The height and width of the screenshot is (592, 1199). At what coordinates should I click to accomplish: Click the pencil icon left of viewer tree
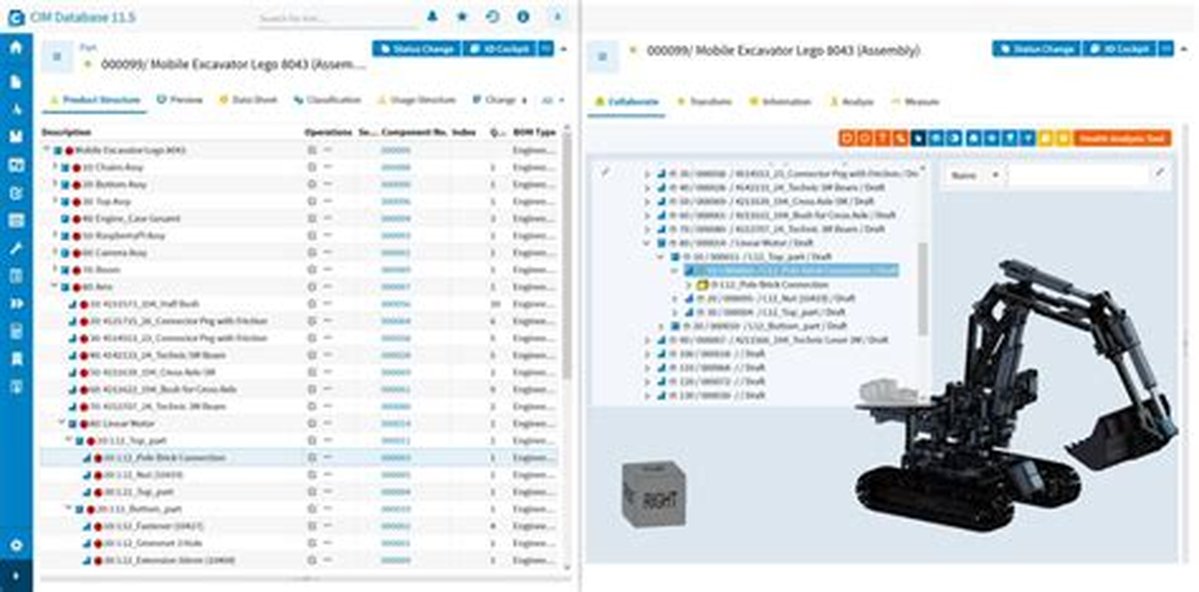(x=606, y=173)
